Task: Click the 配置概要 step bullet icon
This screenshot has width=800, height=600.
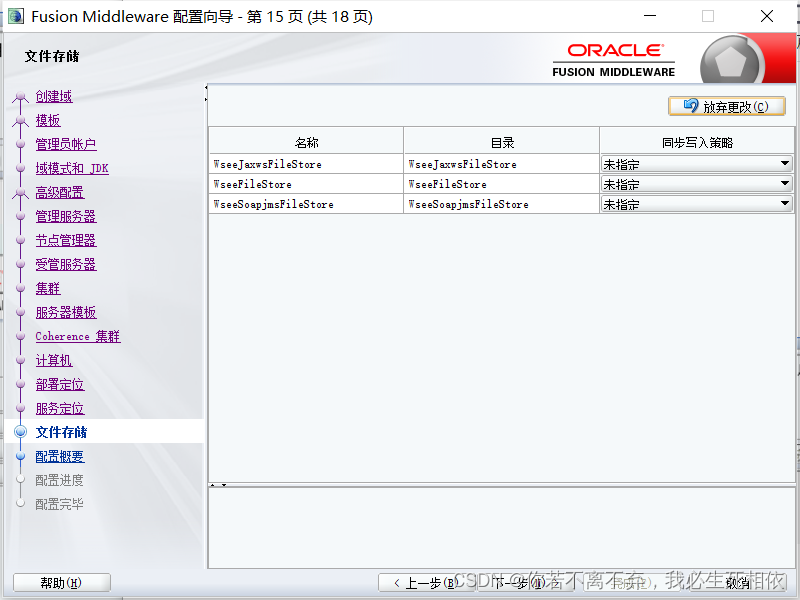Action: point(20,456)
